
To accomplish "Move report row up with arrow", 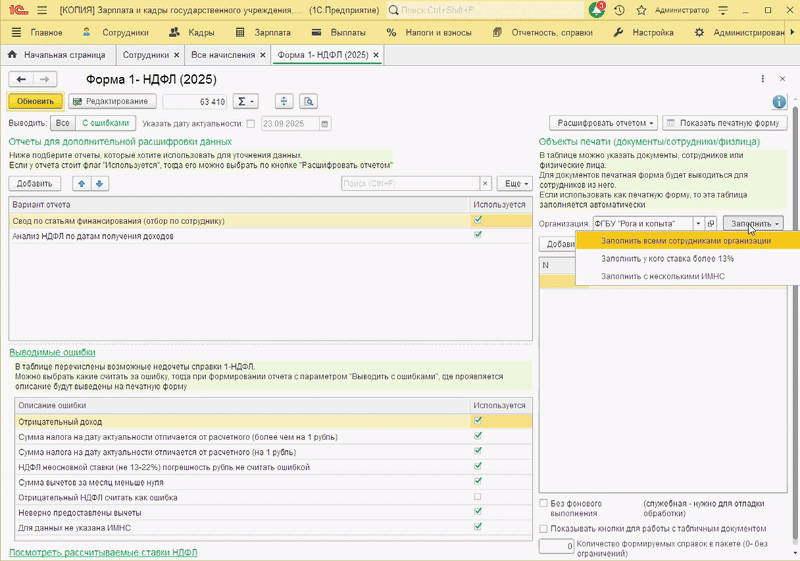I will coord(80,184).
